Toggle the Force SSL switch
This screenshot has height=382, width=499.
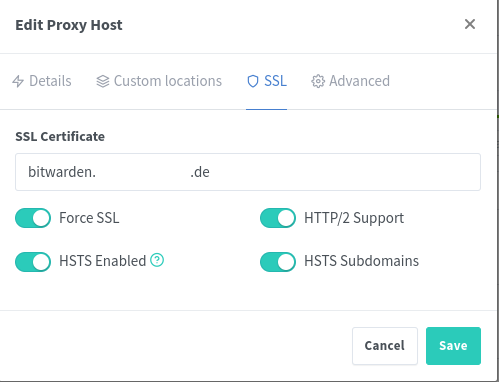tap(33, 218)
